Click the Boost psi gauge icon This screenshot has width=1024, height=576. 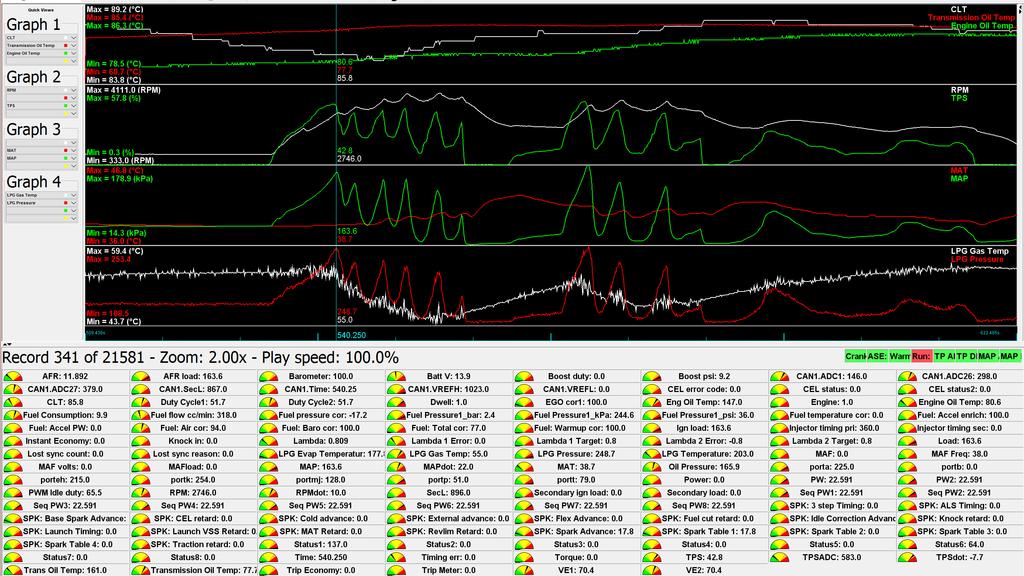[x=651, y=376]
